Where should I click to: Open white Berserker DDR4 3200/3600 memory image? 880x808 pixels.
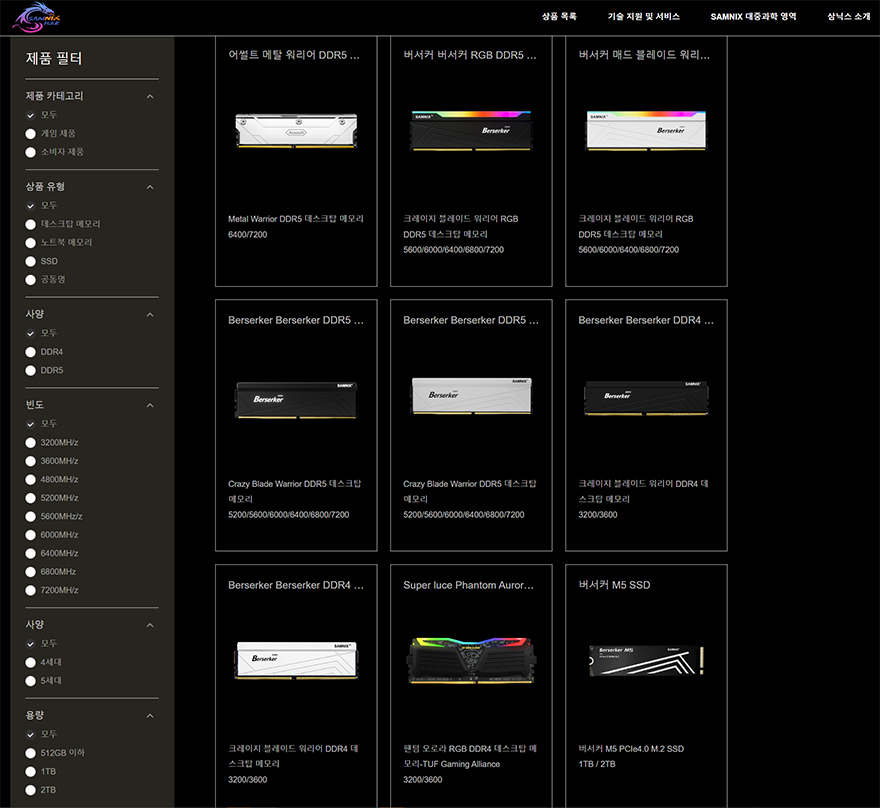296,660
